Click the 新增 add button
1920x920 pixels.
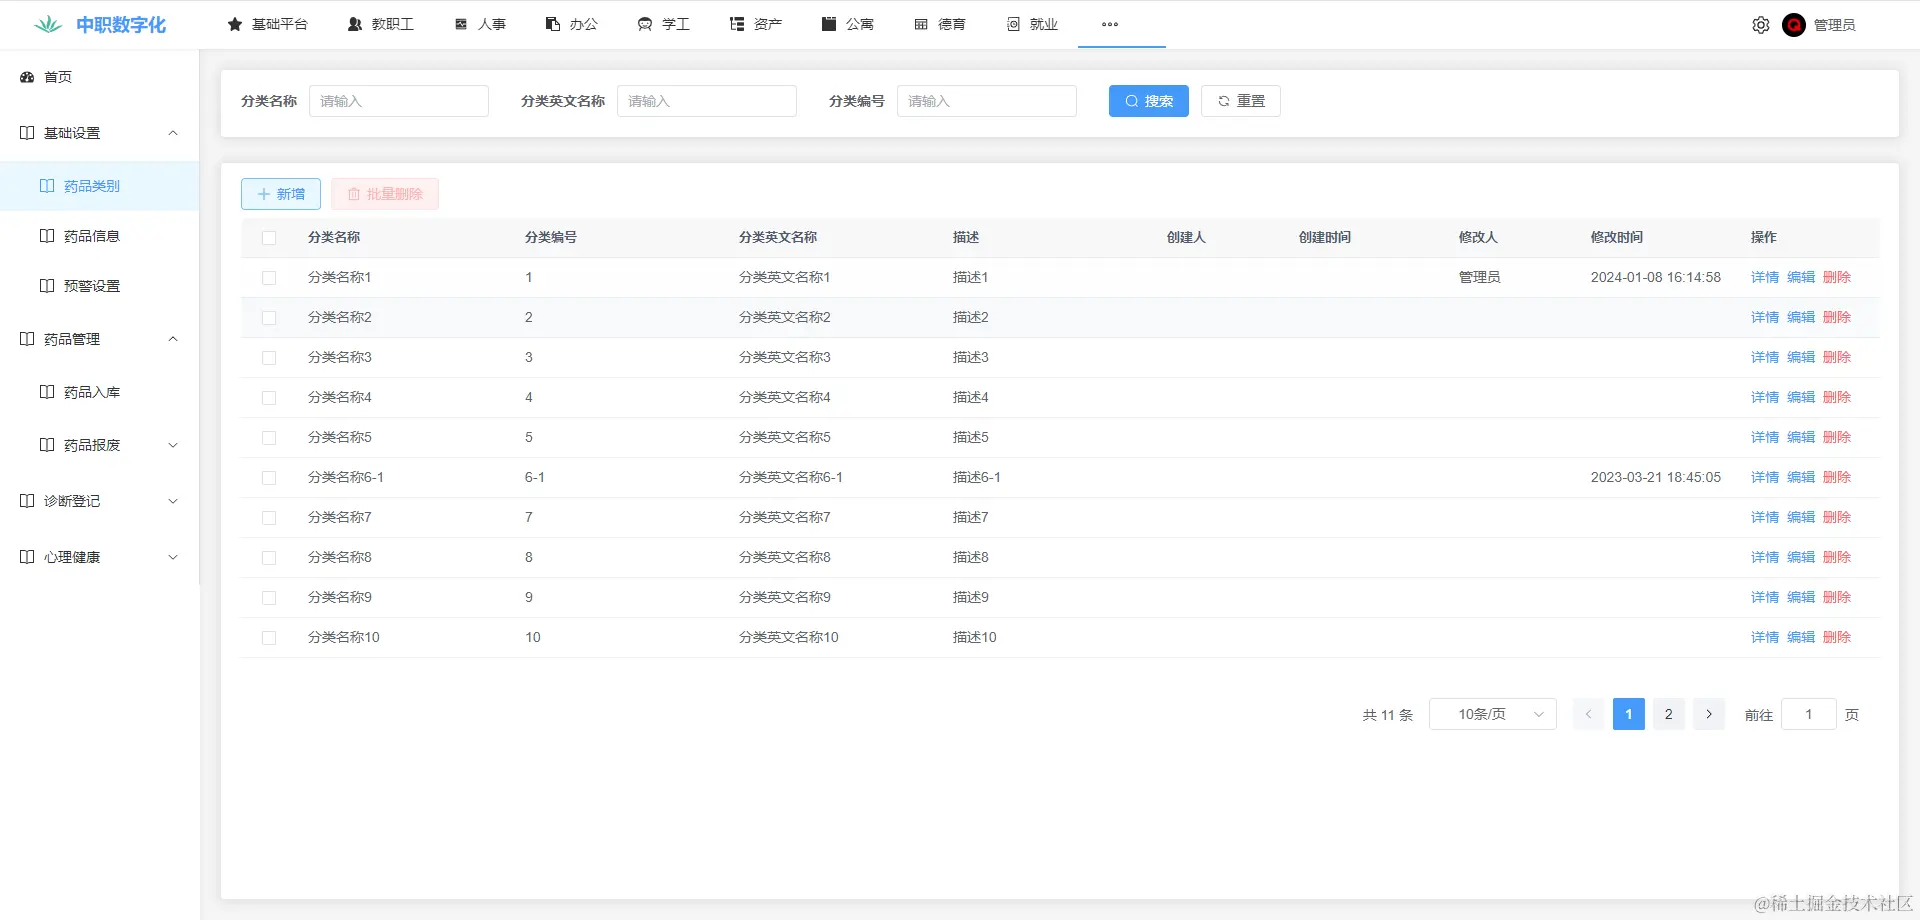coord(280,194)
